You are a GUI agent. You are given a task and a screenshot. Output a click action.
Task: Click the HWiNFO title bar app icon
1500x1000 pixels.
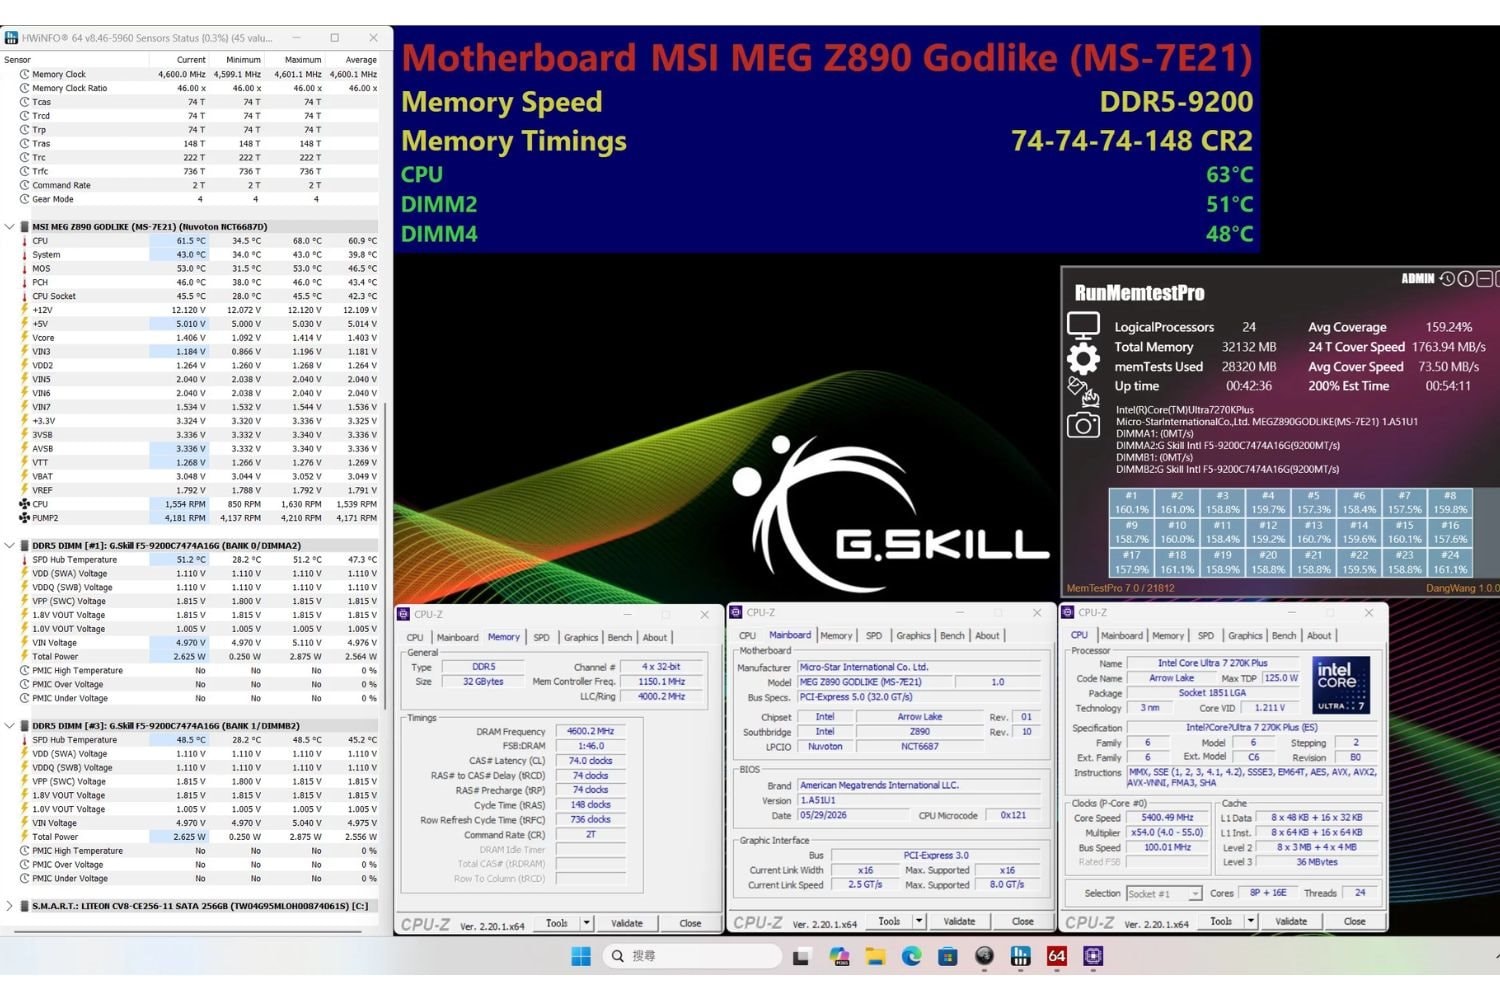11,38
